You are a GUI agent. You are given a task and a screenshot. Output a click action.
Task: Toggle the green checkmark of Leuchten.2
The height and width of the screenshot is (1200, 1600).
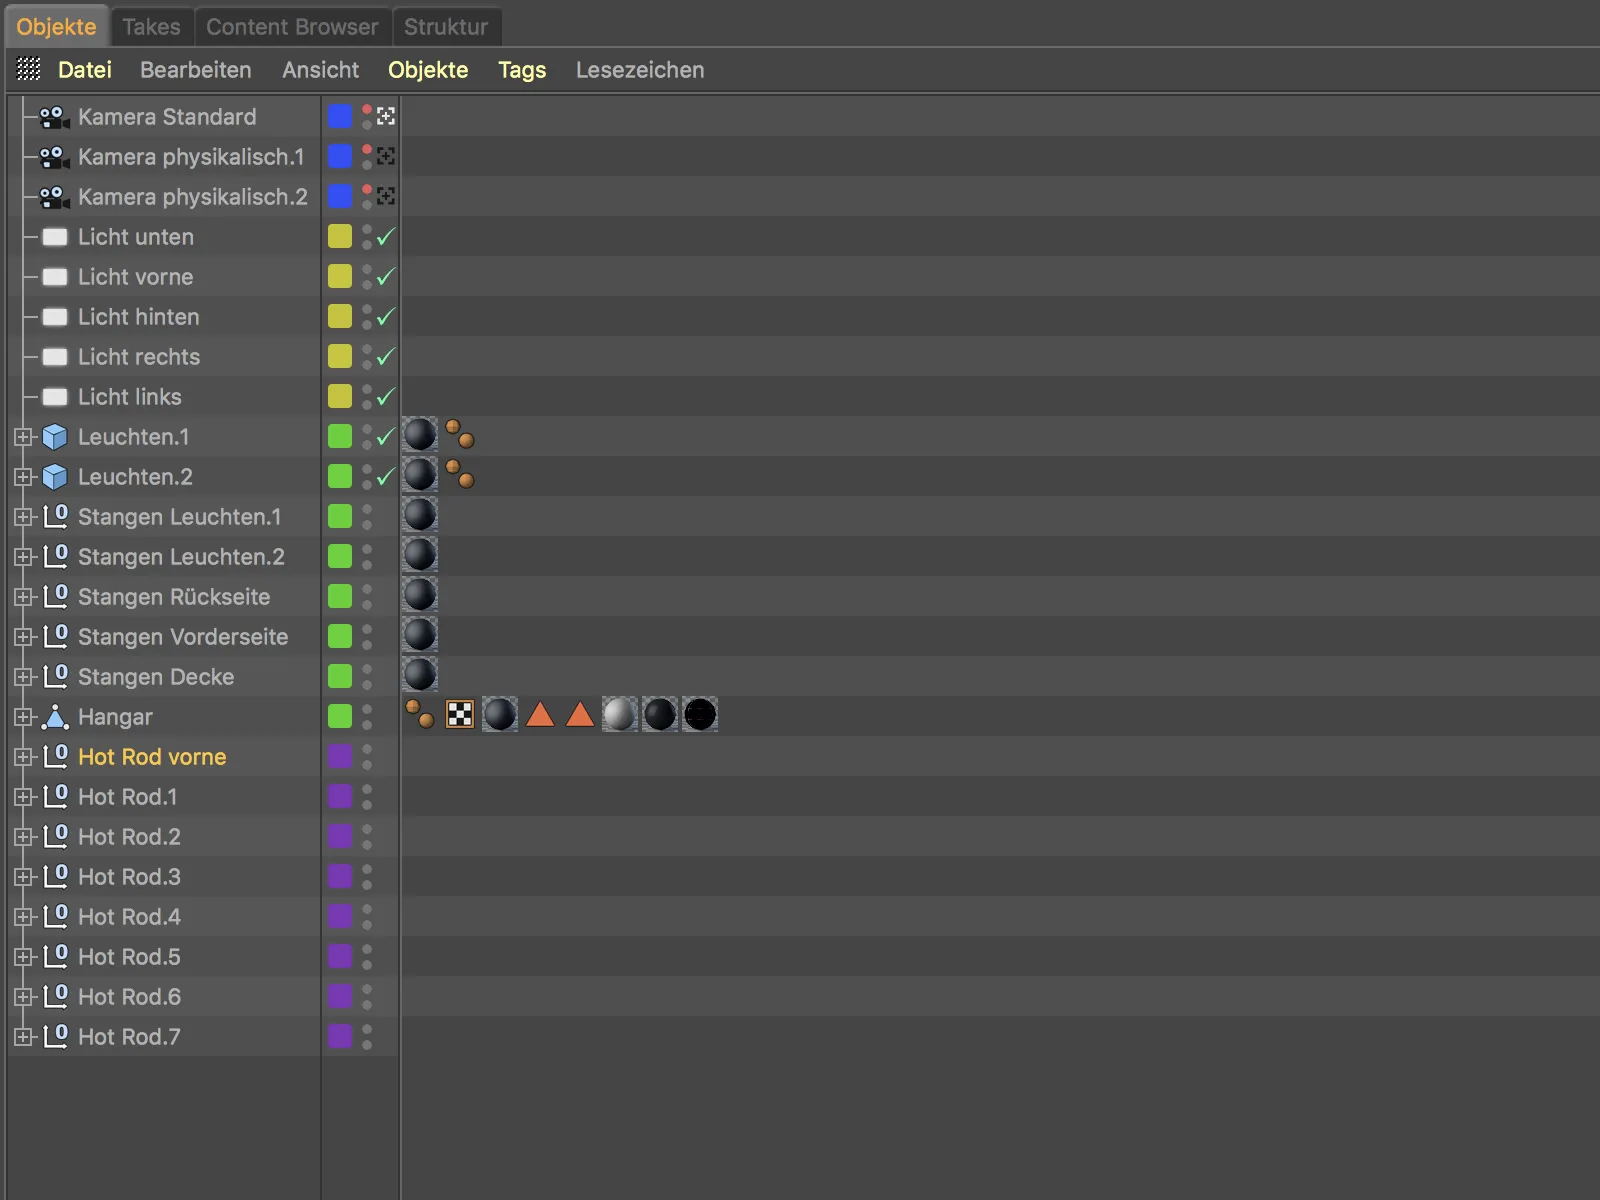[x=386, y=477]
